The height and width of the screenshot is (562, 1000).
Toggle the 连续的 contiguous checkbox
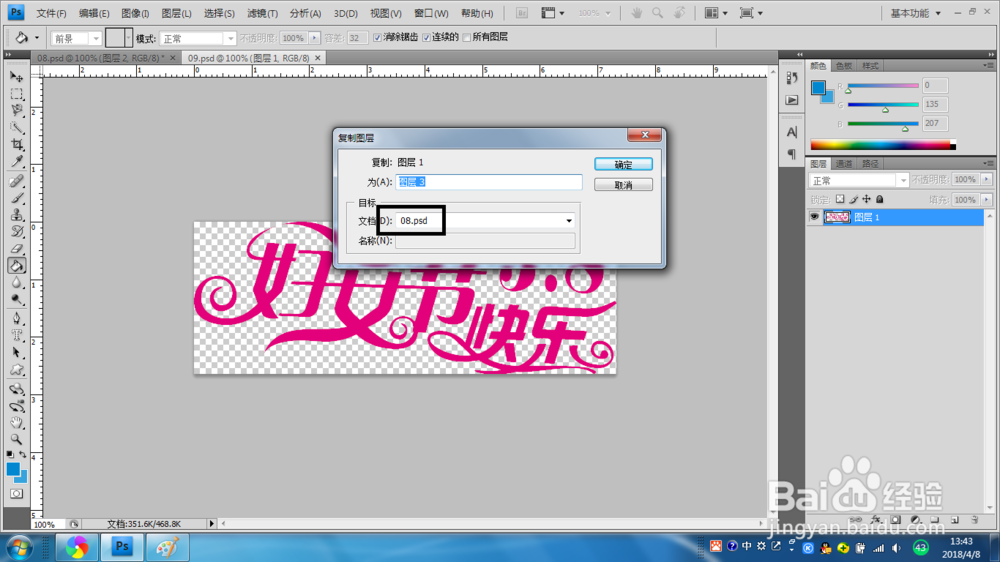click(427, 38)
